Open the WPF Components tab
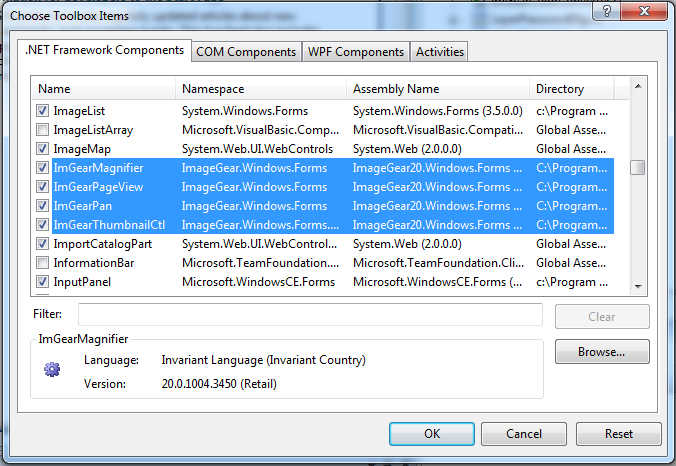The height and width of the screenshot is (466, 676). click(356, 52)
